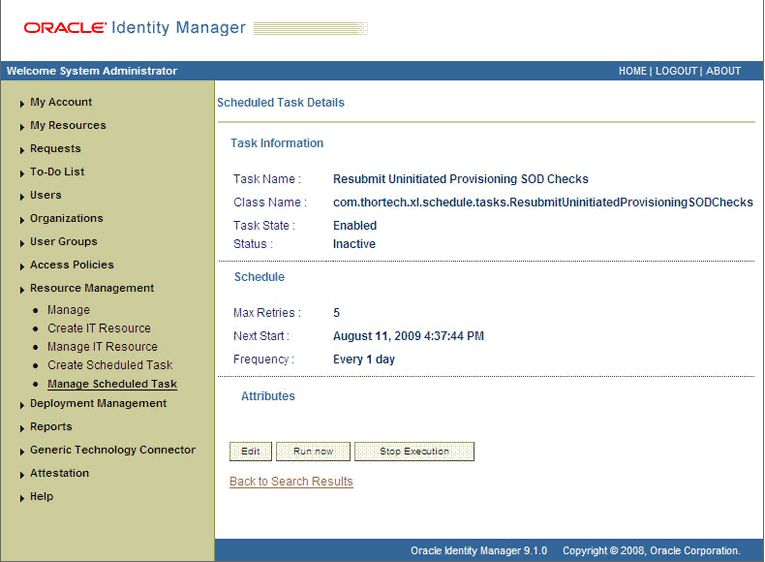Viewport: 765px width, 562px height.
Task: Open User Groups menu item
Action: (63, 241)
